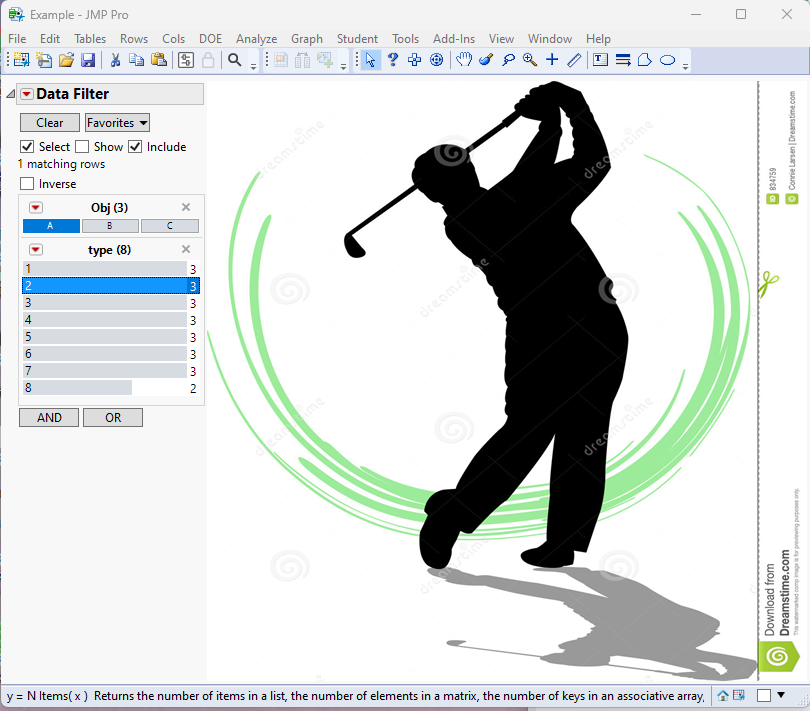Select the Help question mark tool
810x711 pixels.
(x=393, y=60)
